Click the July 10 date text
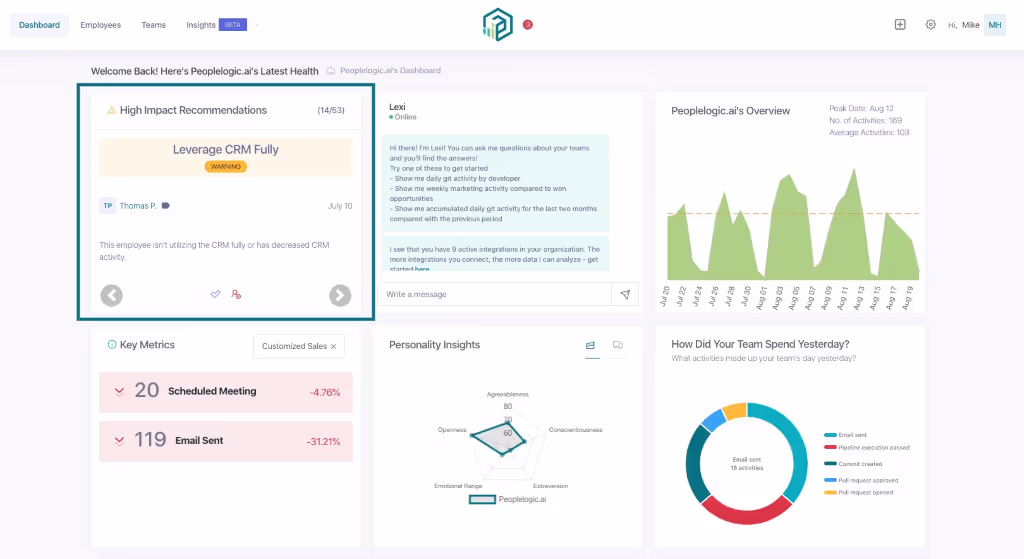Screen dimensions: 1024x559 click(340, 206)
